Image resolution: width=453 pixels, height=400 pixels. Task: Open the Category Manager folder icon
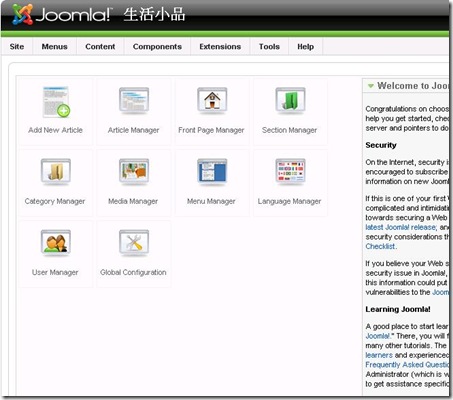click(56, 171)
